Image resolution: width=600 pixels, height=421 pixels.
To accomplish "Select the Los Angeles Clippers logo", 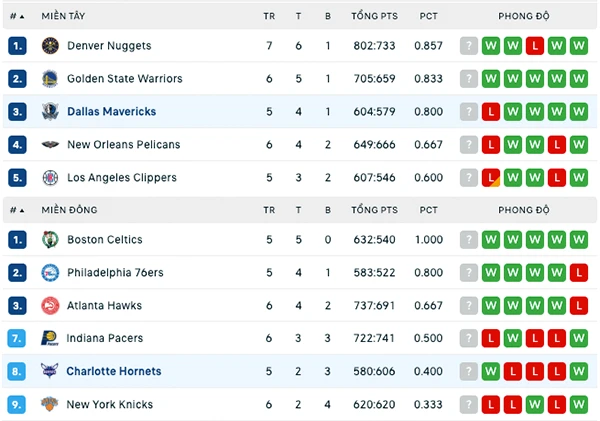I will (x=50, y=178).
